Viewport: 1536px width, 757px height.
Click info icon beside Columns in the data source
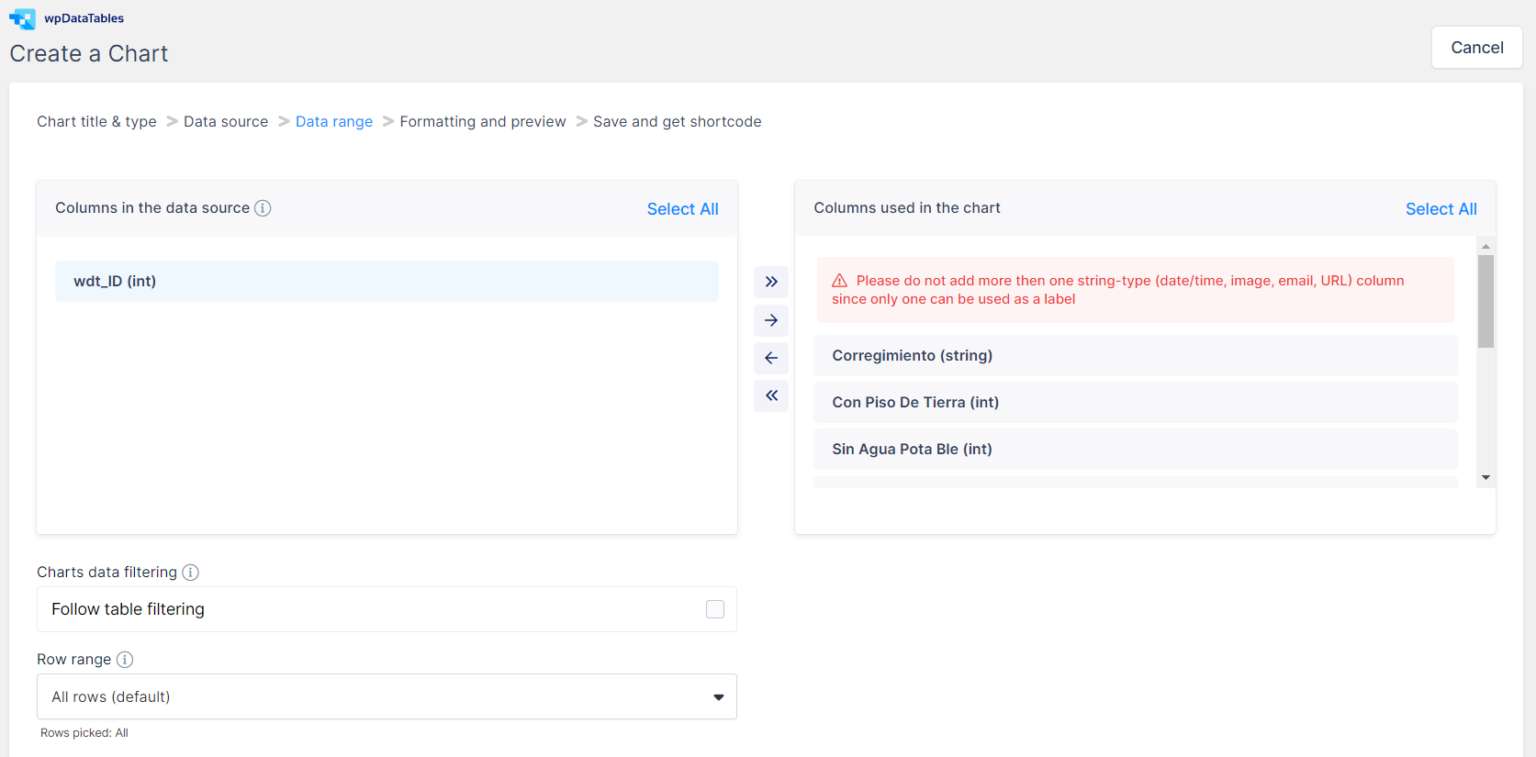coord(263,208)
